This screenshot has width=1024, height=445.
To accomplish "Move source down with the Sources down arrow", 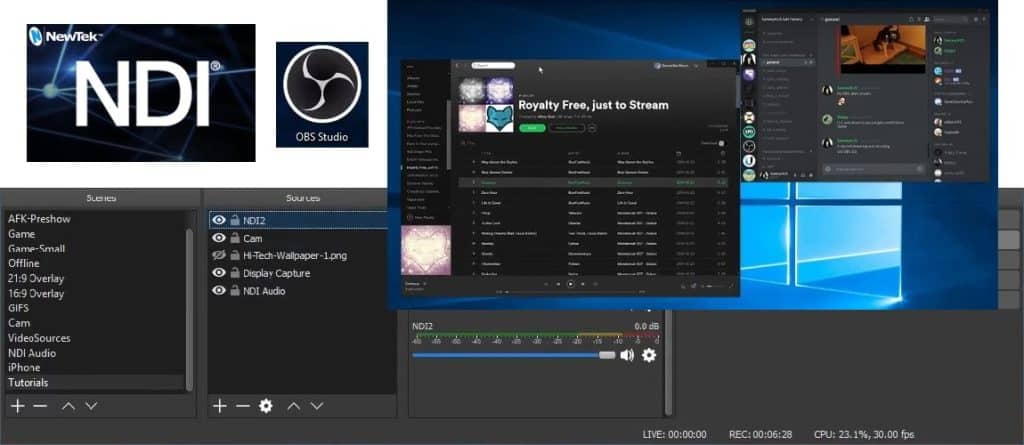I will [x=317, y=406].
